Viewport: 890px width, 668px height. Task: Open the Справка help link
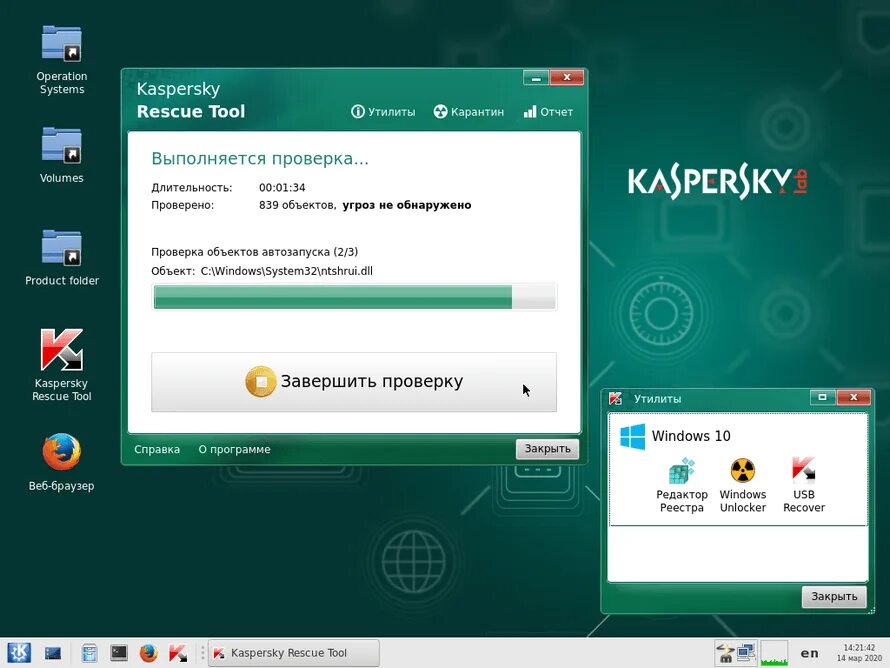[x=157, y=449]
